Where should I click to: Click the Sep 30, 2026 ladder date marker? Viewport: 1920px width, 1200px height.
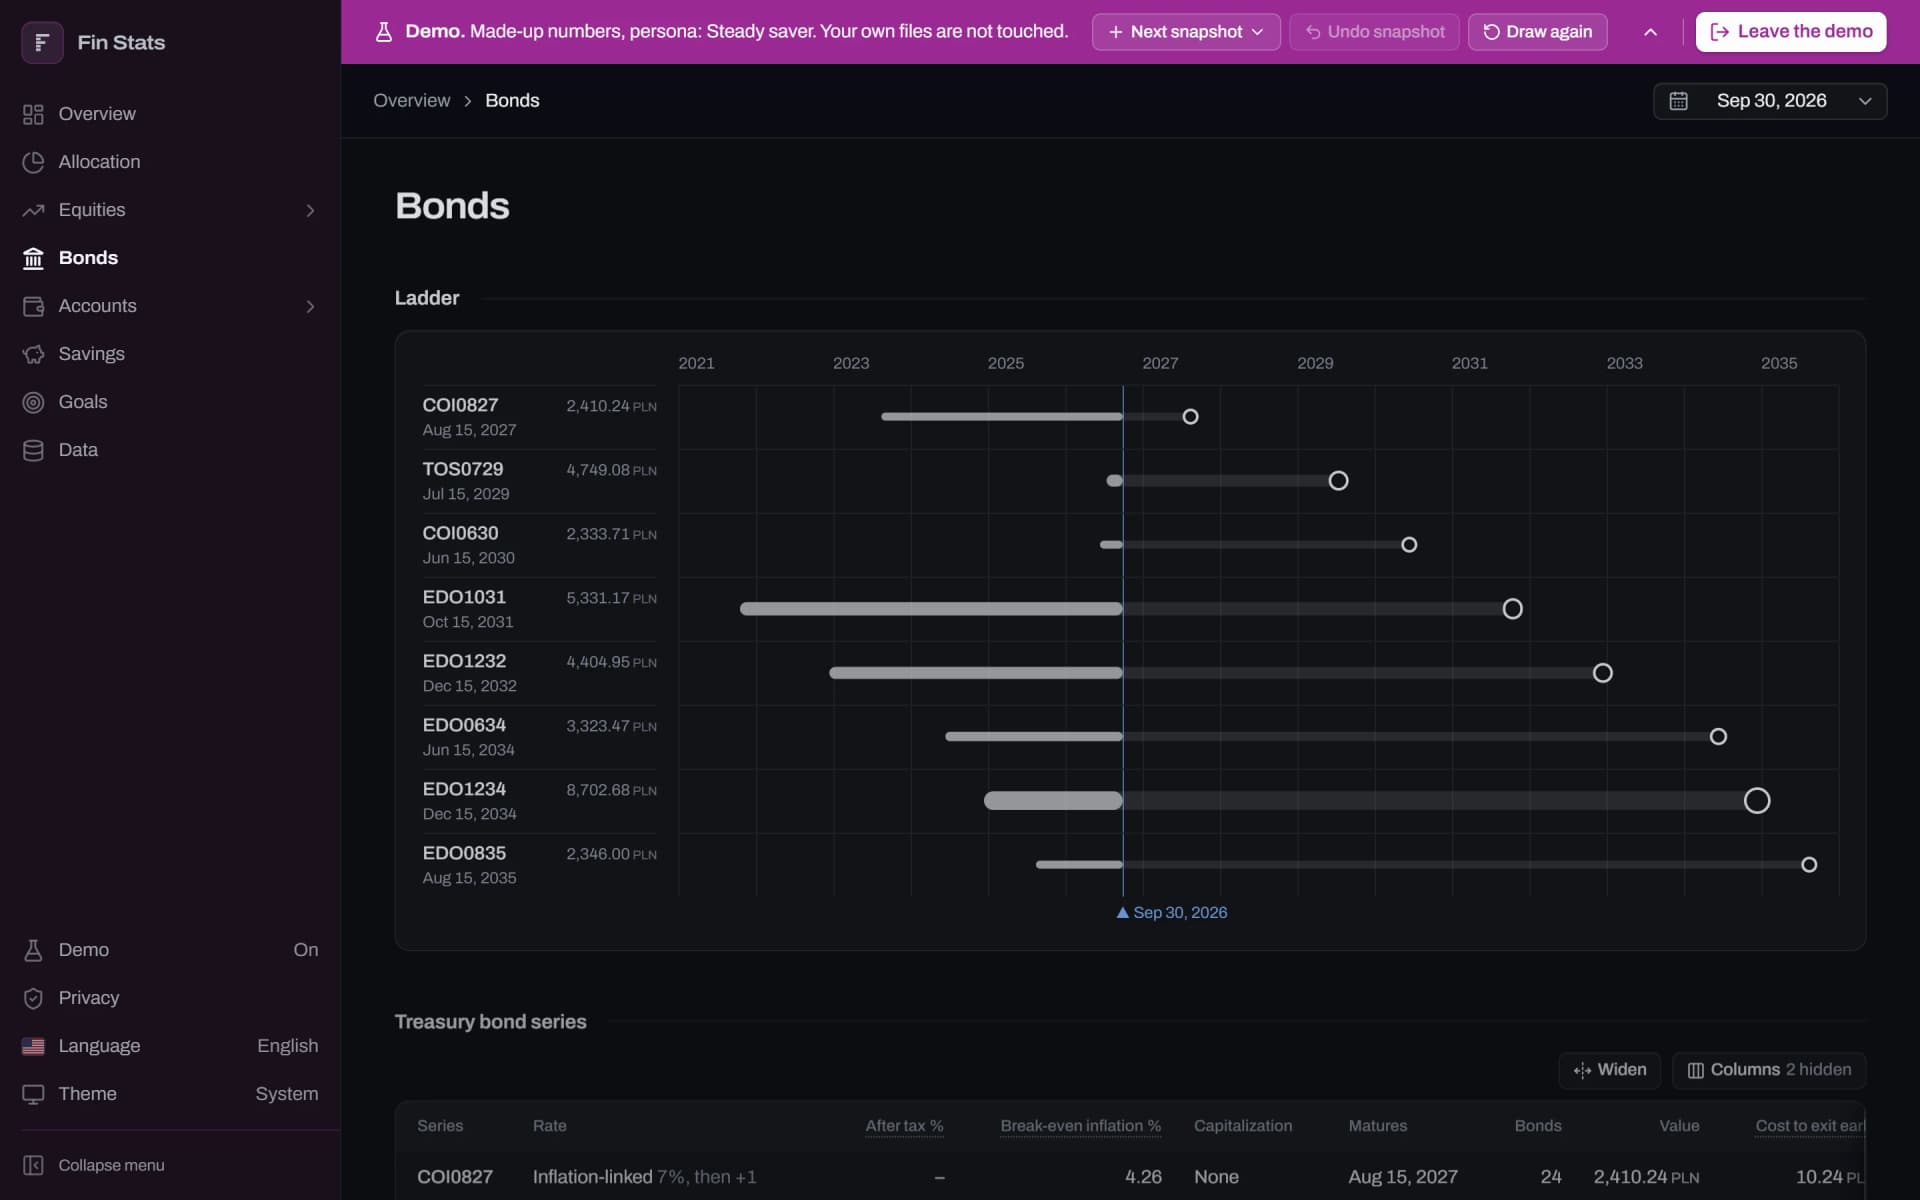pyautogui.click(x=1172, y=913)
